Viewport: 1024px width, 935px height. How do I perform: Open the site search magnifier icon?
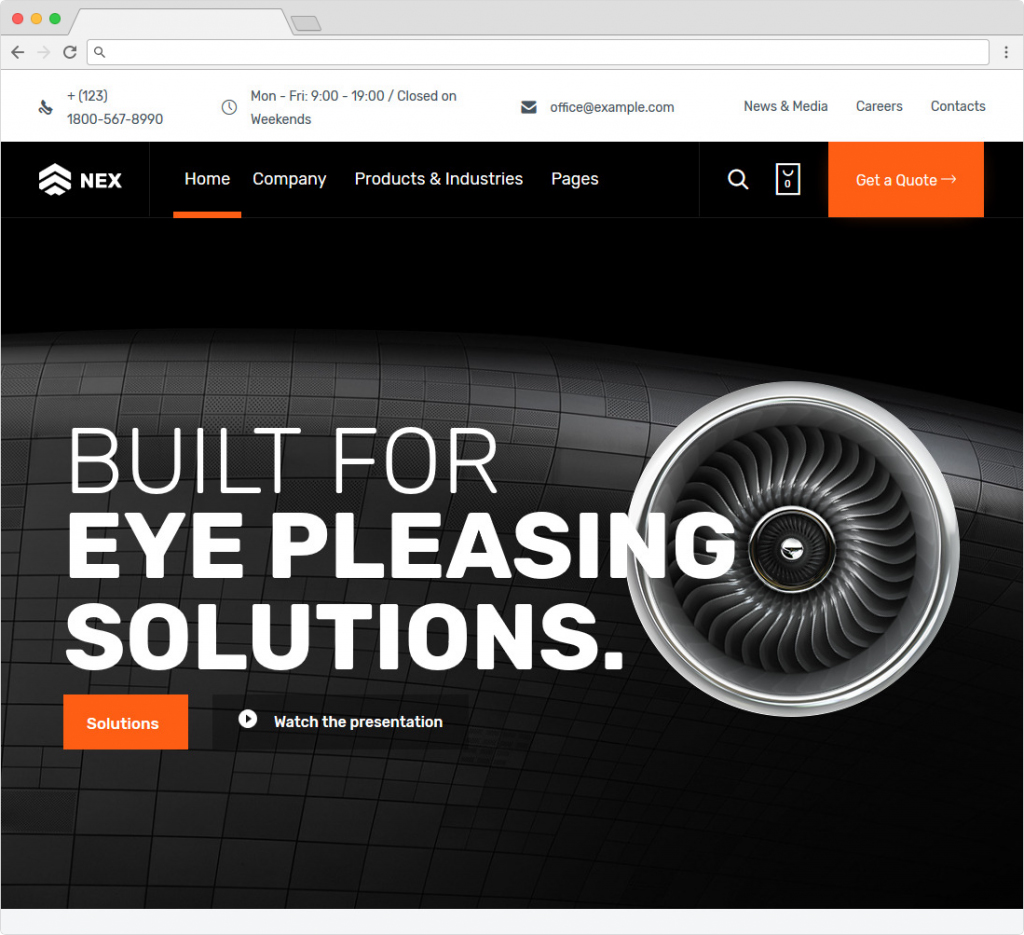pos(738,180)
